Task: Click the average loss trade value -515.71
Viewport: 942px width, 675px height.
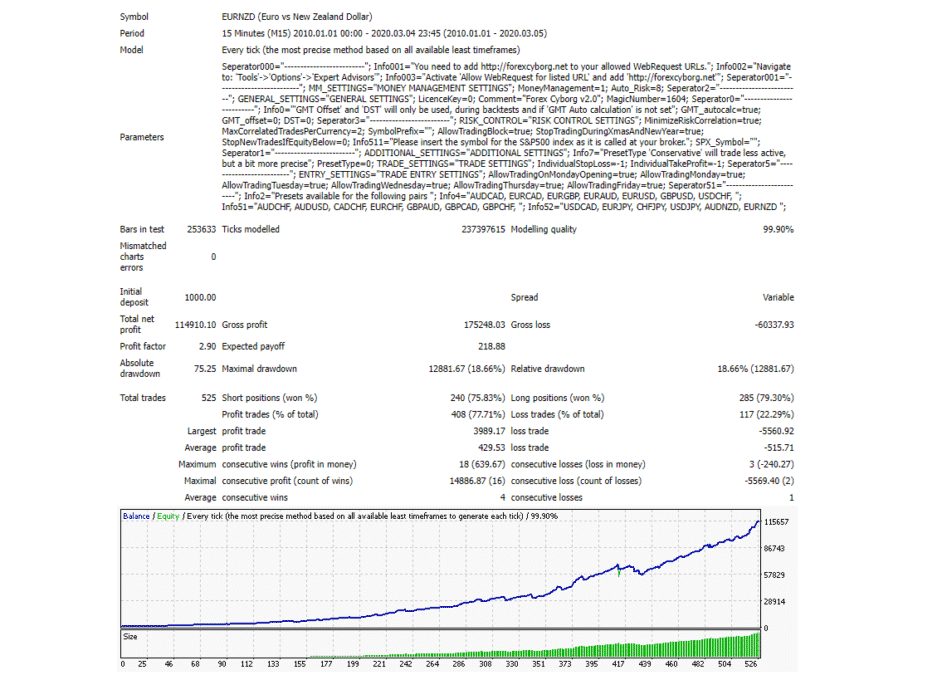Action: [779, 448]
